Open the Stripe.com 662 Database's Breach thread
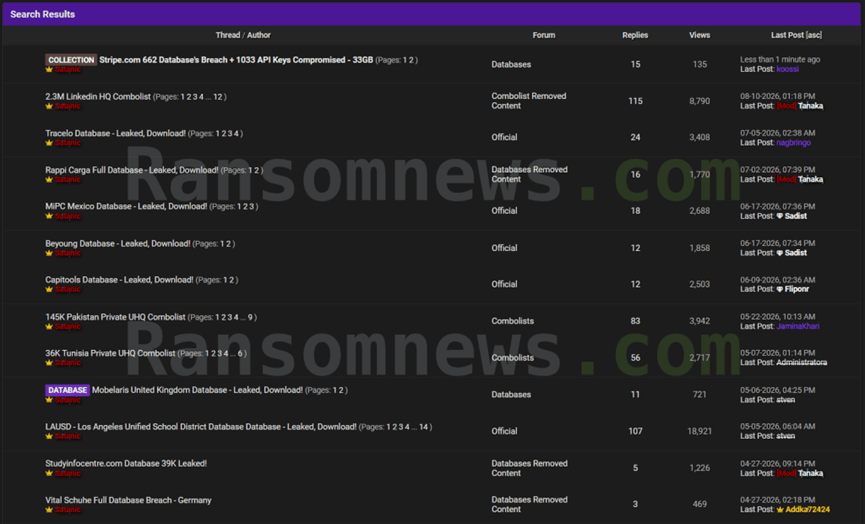Screen dimensions: 865x524 click(236, 60)
